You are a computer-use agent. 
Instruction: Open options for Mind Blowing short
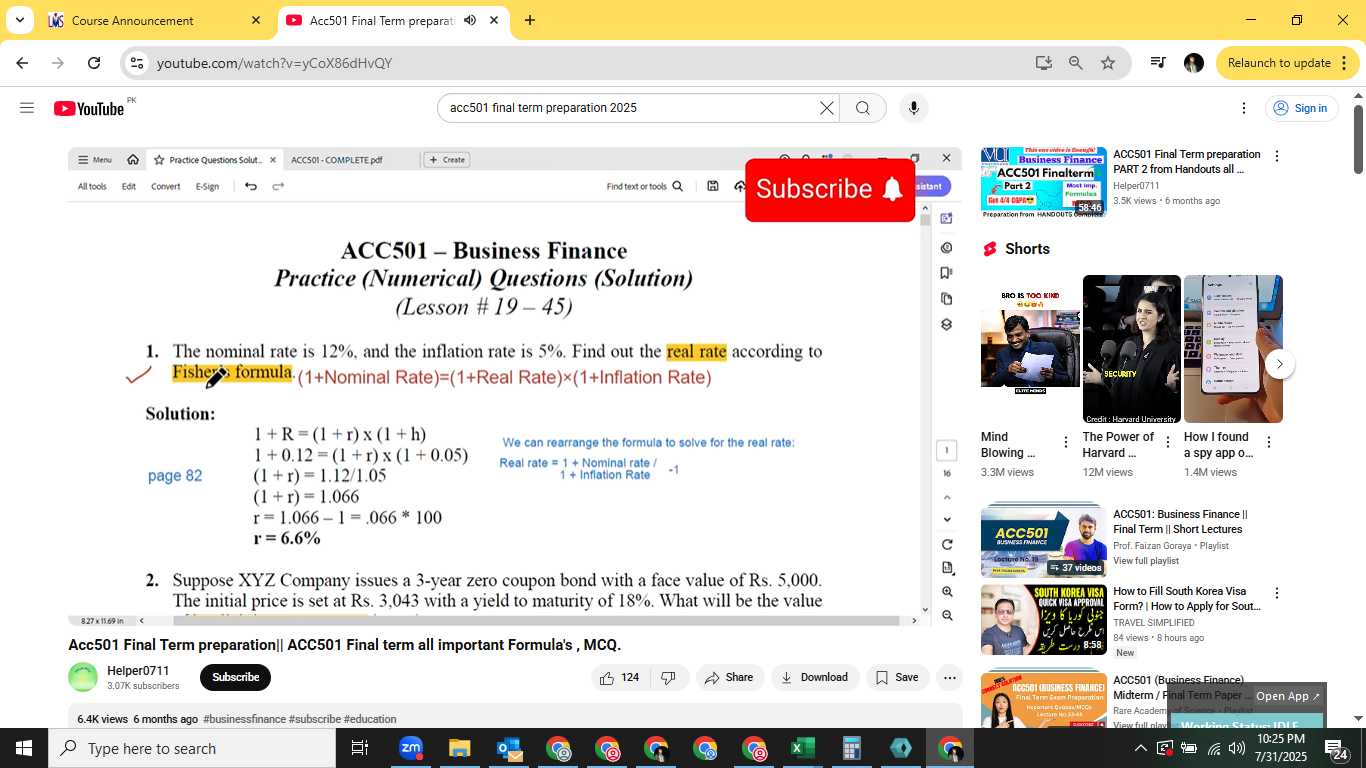[1065, 442]
